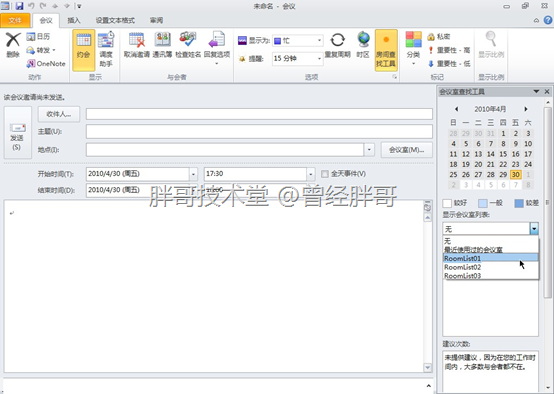This screenshot has width=554, height=394.
Task: Select RoomList02 in the list
Action: (491, 267)
